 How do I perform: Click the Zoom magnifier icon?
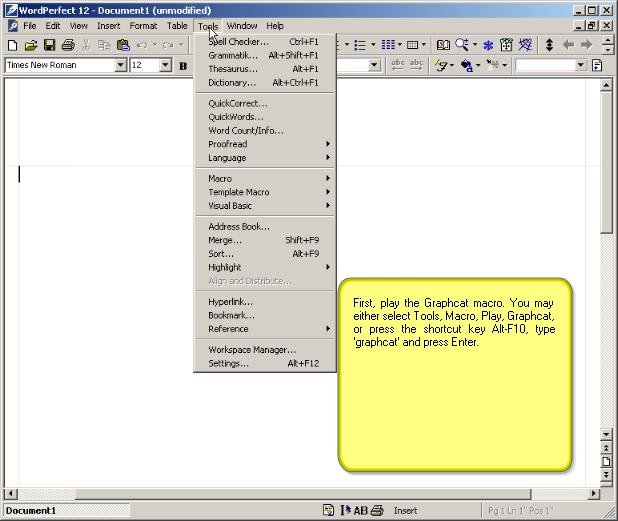[x=462, y=45]
